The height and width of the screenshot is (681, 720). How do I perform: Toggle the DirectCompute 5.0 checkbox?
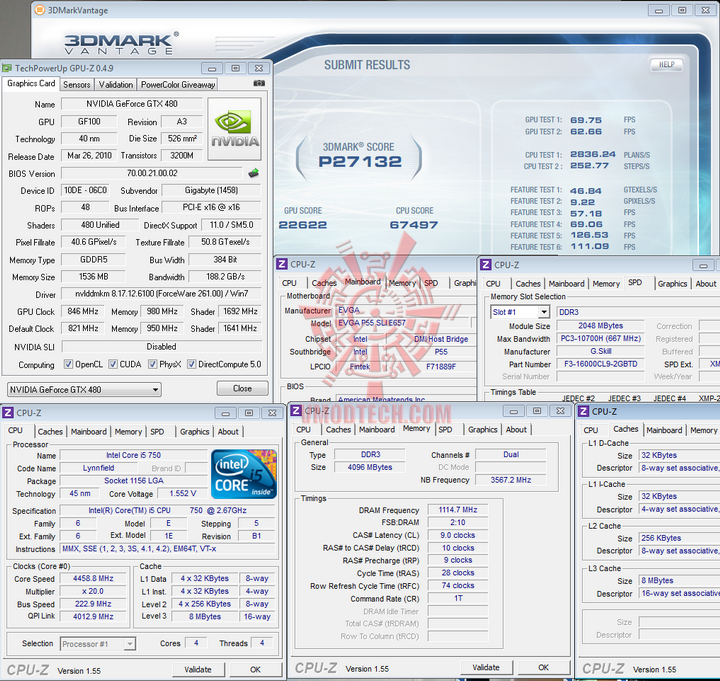(x=191, y=364)
